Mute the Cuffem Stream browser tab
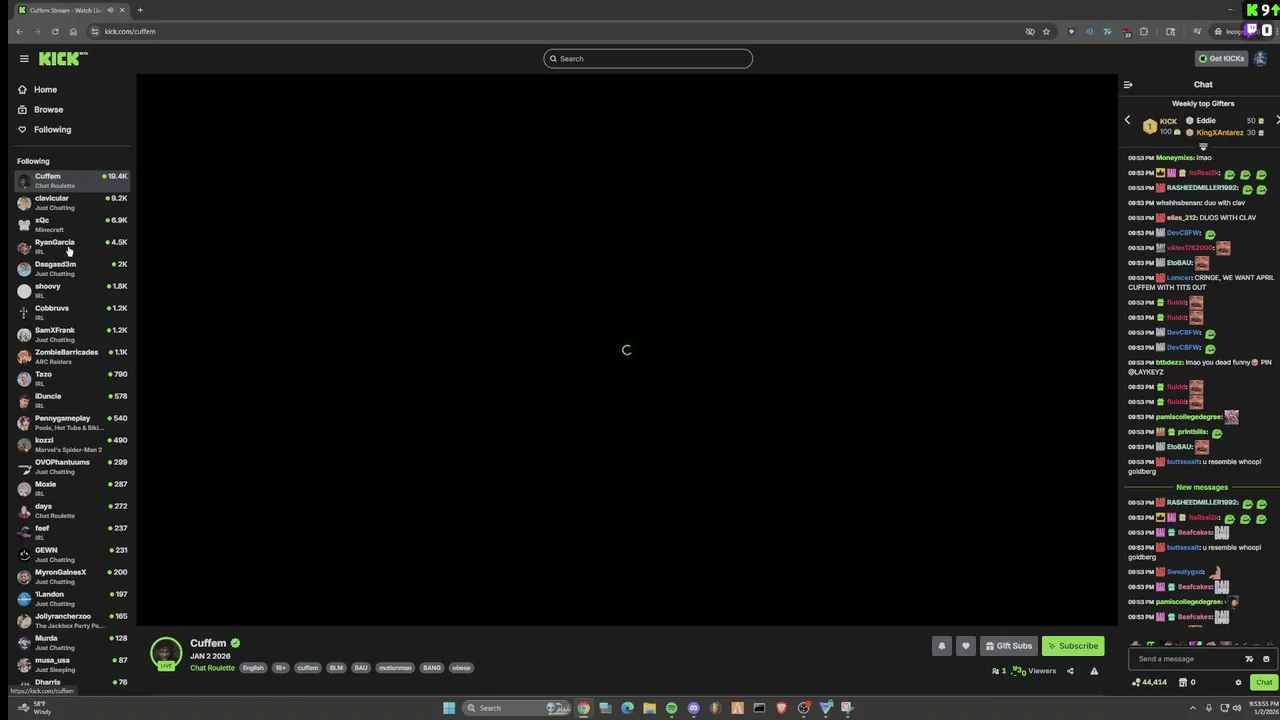1280x720 pixels. 110,10
